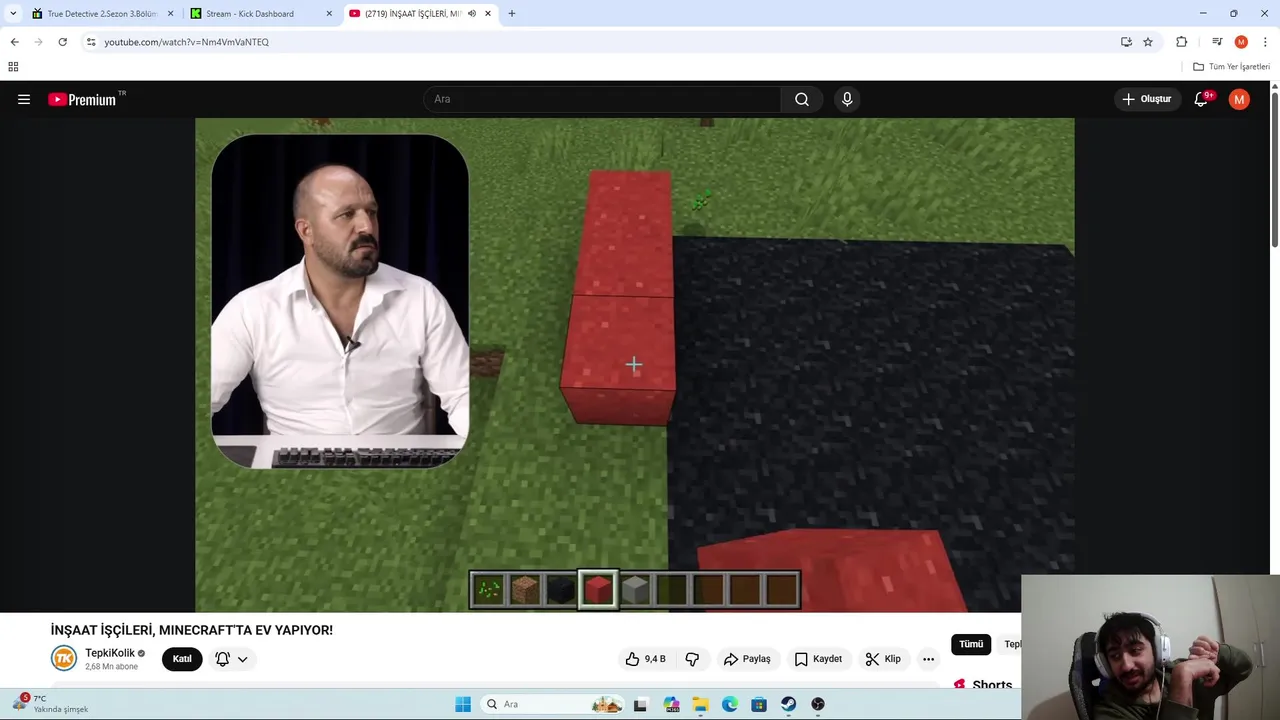Dislike the video with thumbs down
The image size is (1280, 720).
(692, 659)
